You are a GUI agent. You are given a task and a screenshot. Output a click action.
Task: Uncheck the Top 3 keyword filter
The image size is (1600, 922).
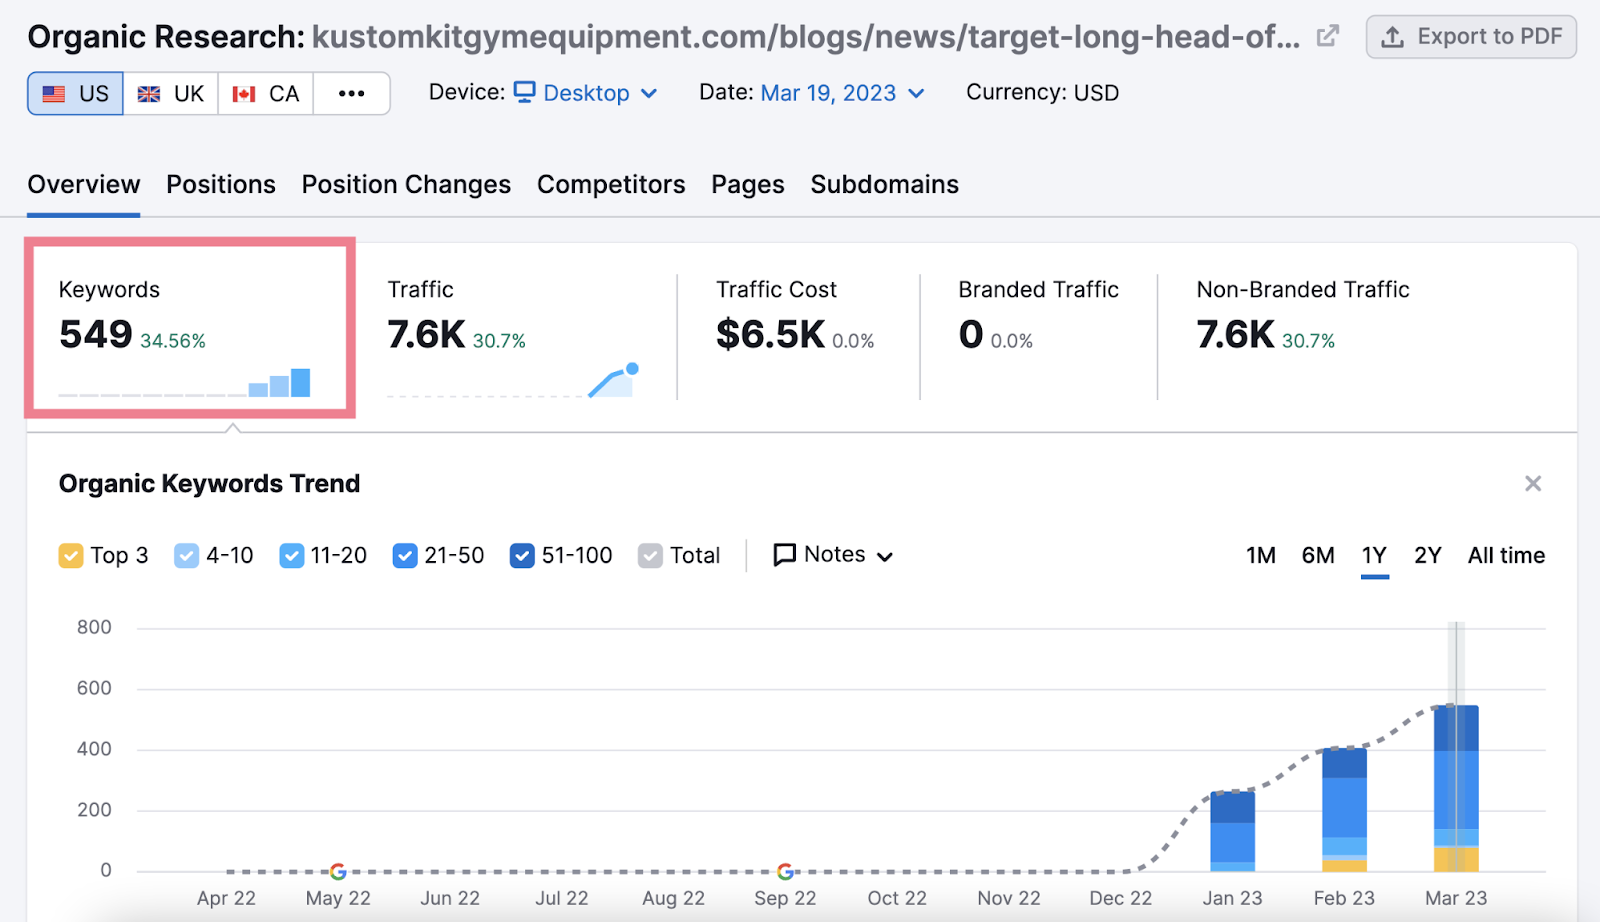[x=70, y=555]
